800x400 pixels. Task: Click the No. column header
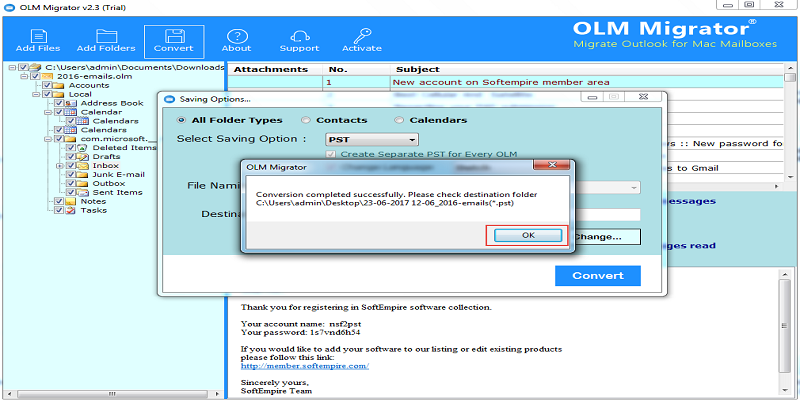click(357, 69)
